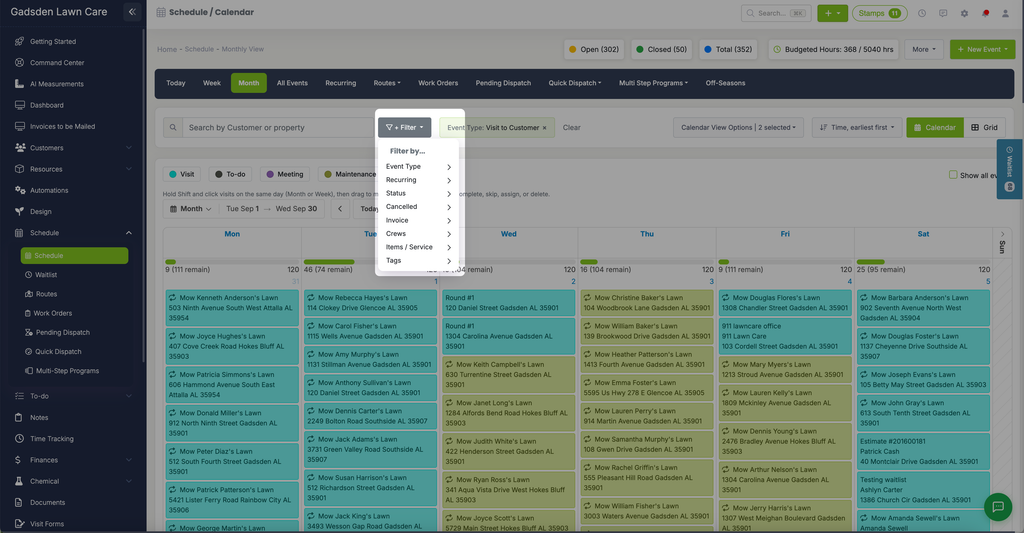Click the Clear filters link

pyautogui.click(x=571, y=128)
